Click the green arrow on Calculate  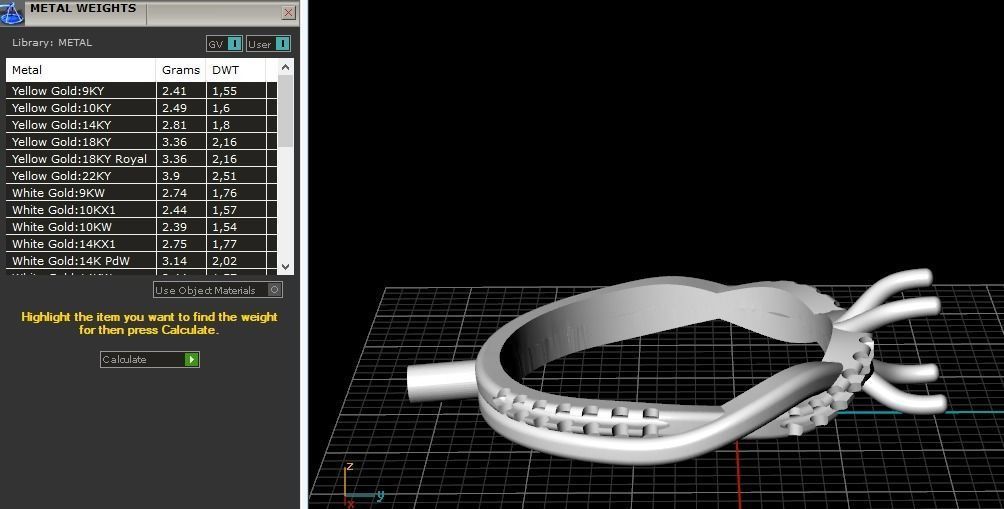(x=191, y=359)
